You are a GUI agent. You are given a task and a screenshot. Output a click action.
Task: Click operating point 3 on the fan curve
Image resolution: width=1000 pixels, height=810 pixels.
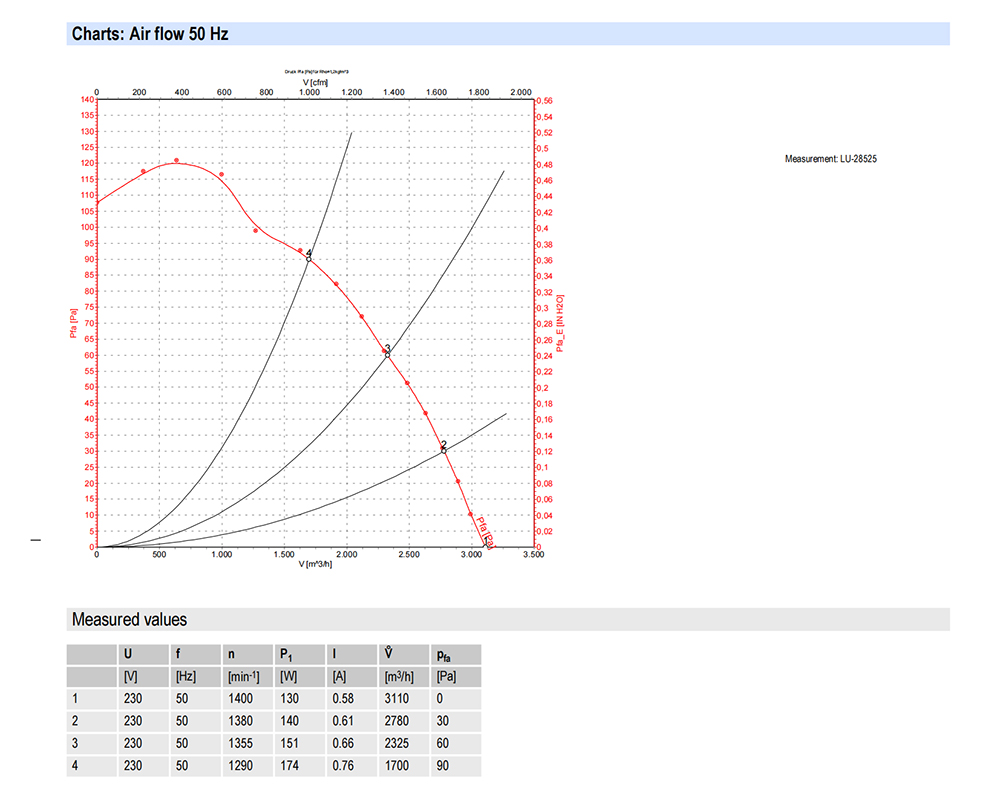387,355
